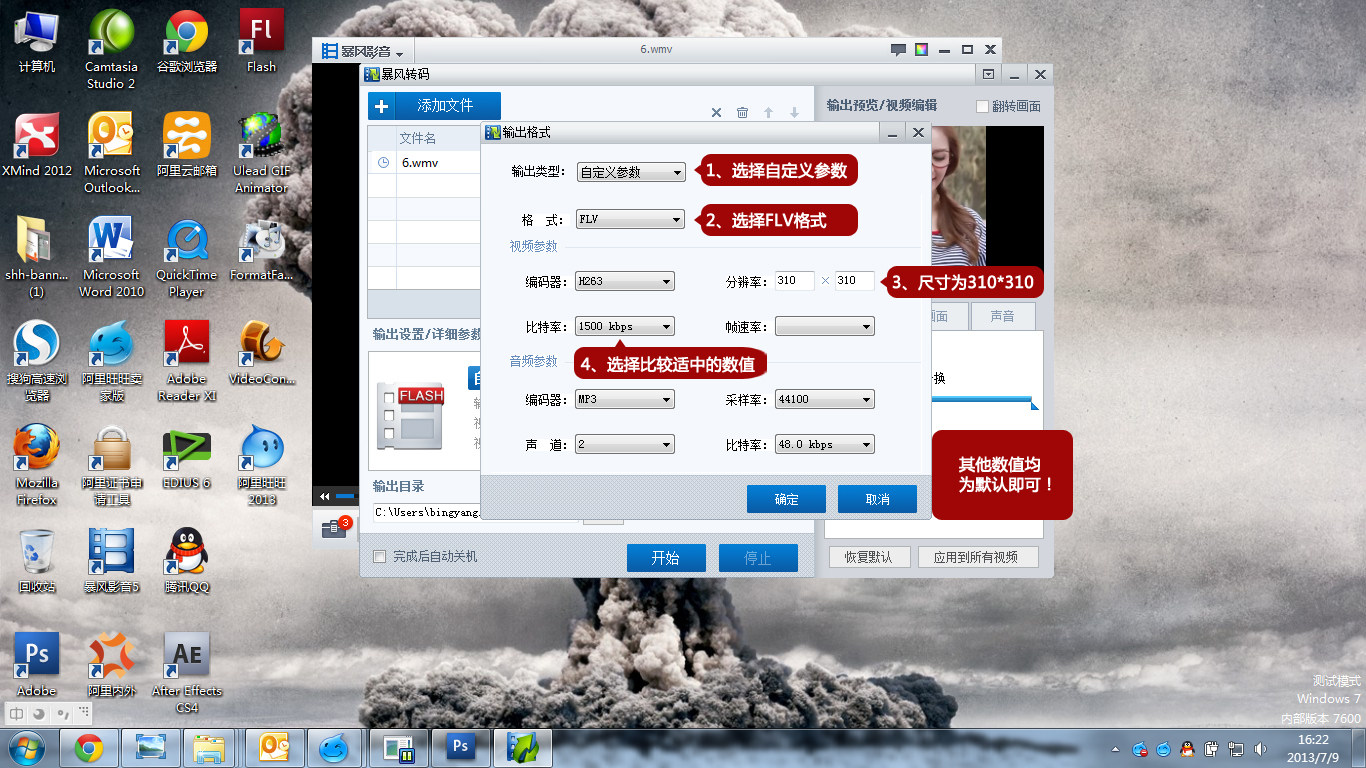This screenshot has width=1366, height=768.
Task: Enable the 翻转画面 checkbox
Action: click(982, 107)
